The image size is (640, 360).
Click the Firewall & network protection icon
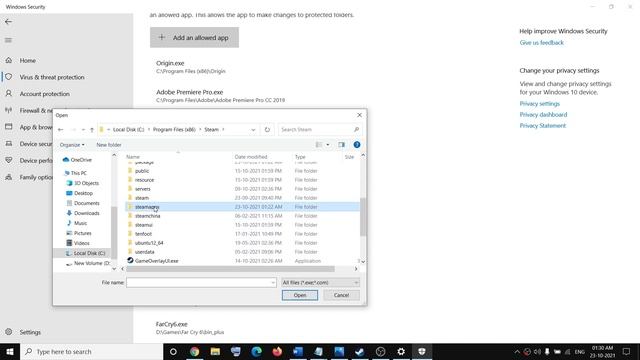pyautogui.click(x=9, y=110)
